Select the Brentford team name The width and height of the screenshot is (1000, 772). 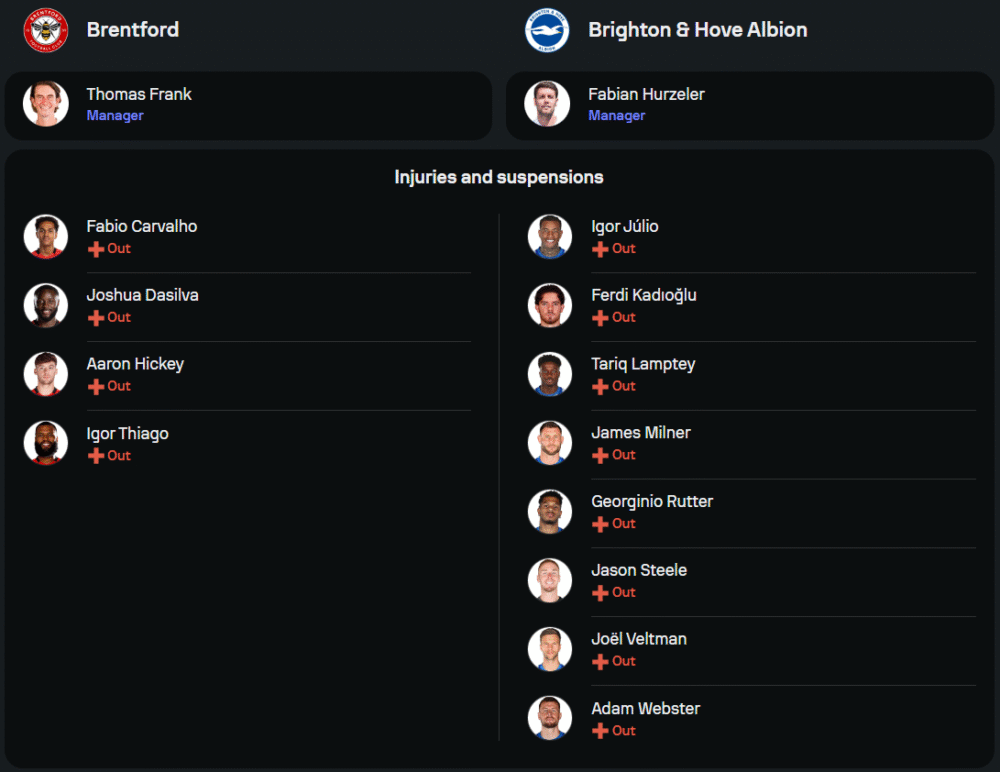[x=133, y=30]
